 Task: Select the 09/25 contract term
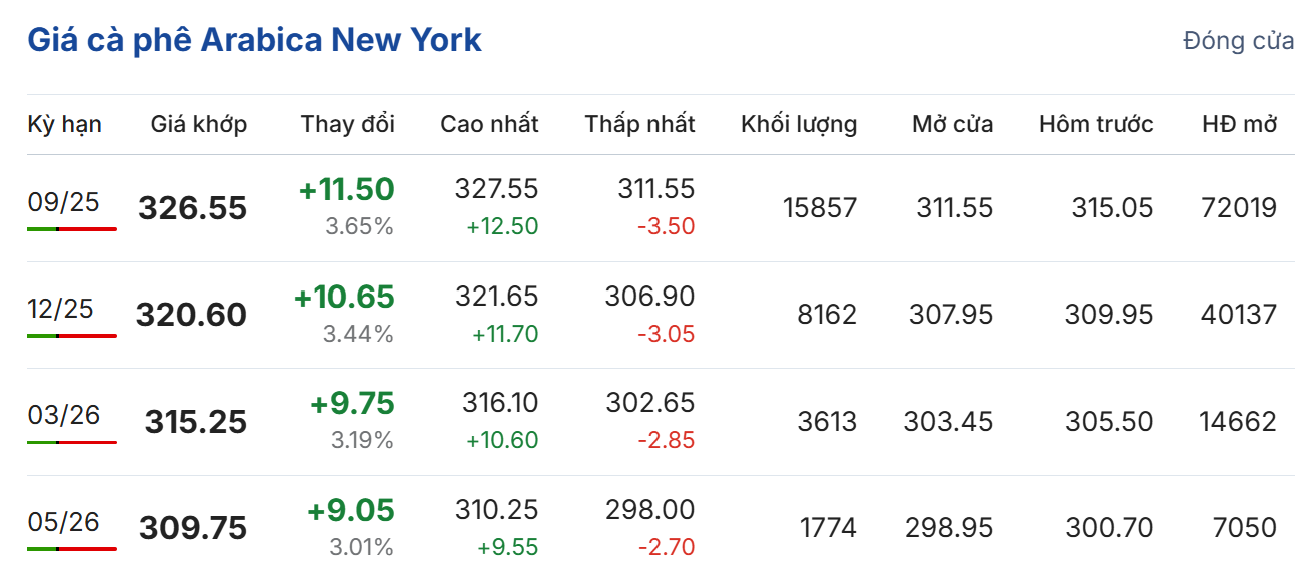[x=64, y=202]
